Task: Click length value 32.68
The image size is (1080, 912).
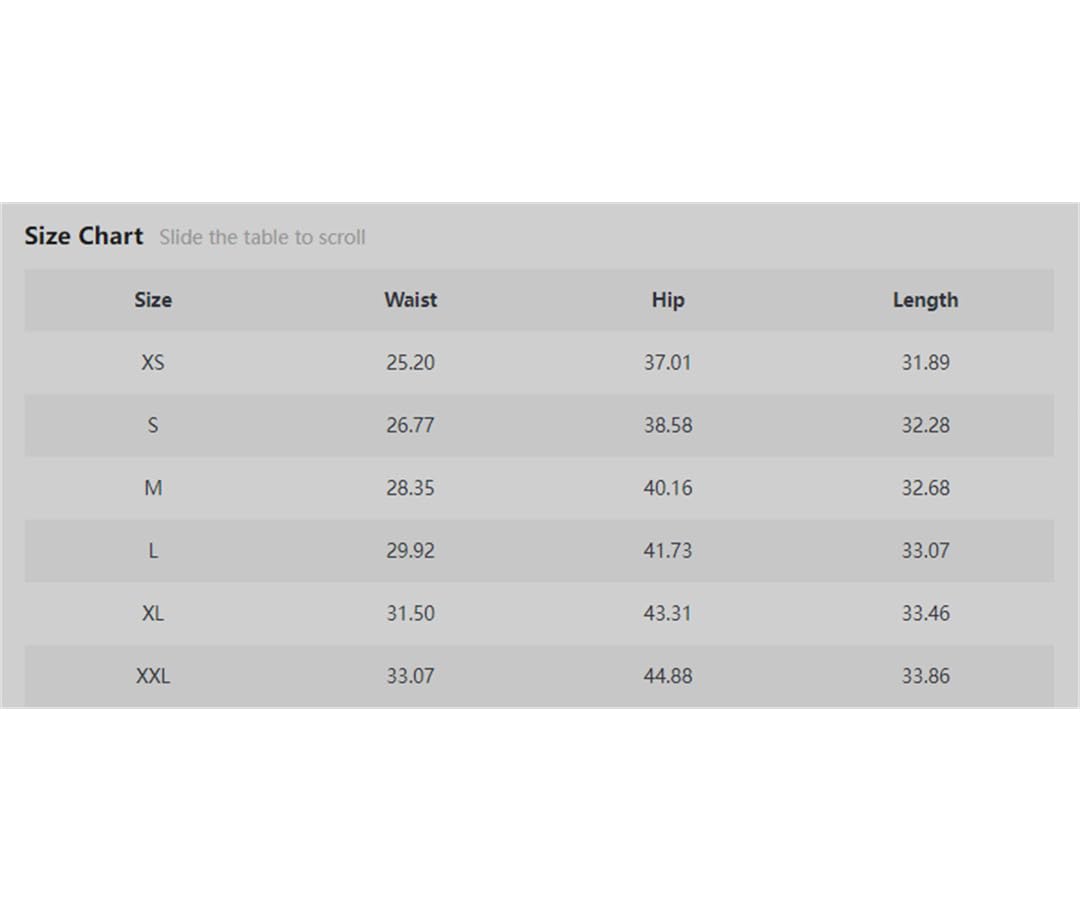Action: [x=926, y=488]
